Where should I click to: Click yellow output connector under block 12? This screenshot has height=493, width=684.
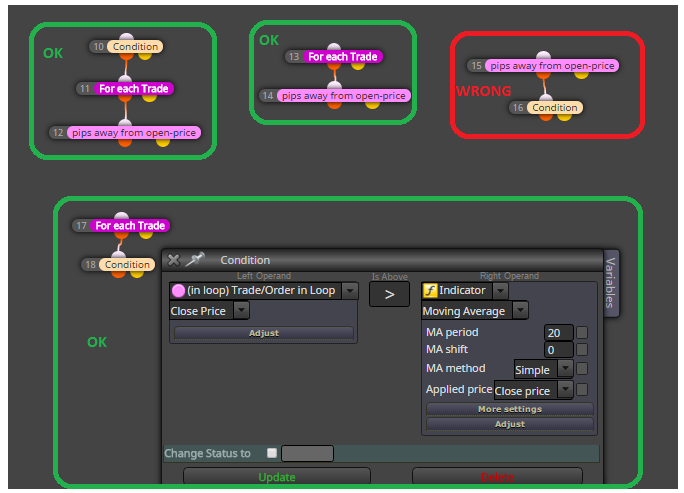[163, 142]
